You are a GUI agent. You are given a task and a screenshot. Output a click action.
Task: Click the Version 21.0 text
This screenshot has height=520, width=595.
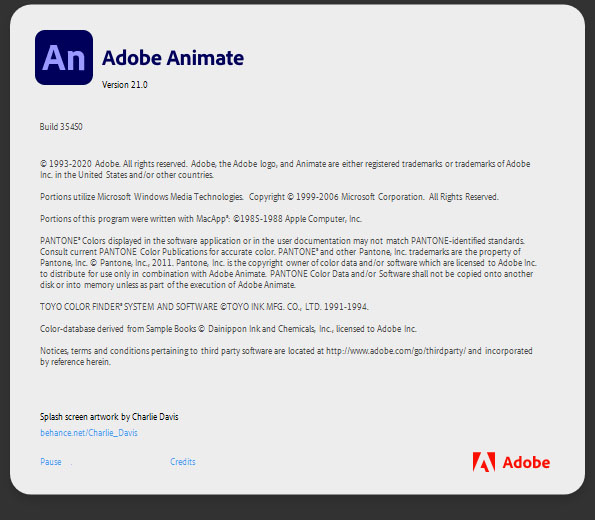[x=125, y=85]
